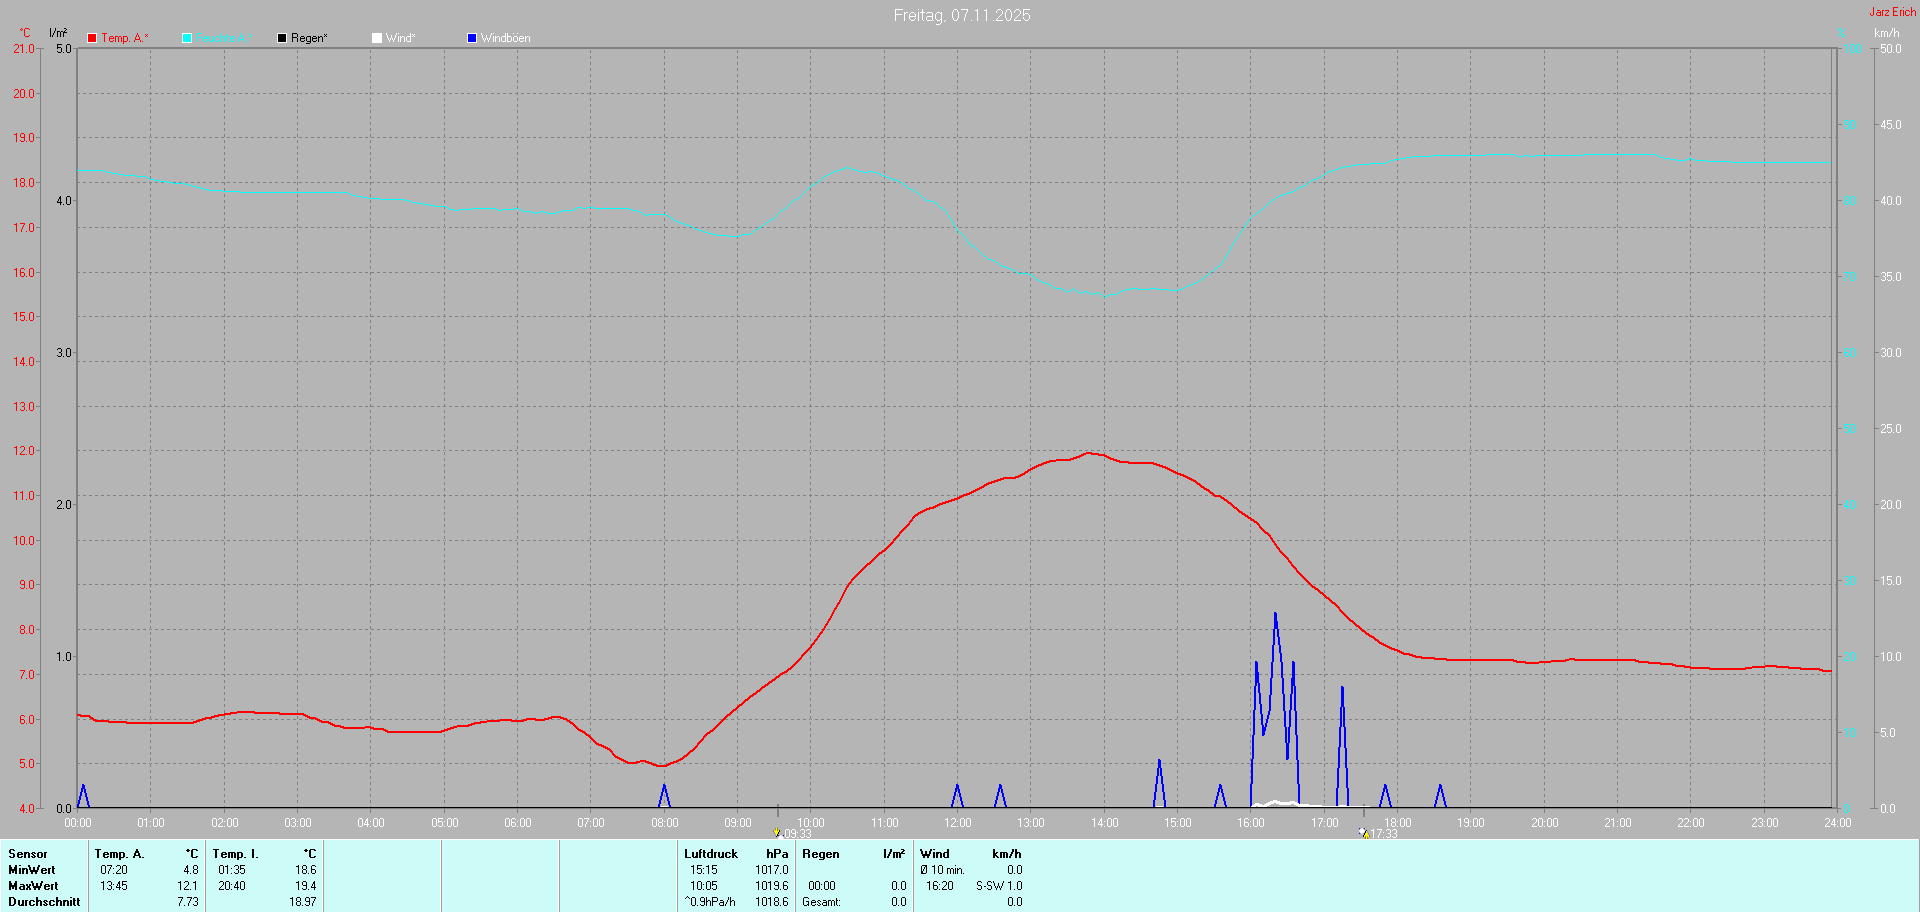Image resolution: width=1920 pixels, height=912 pixels.
Task: Click the Regen table column header
Action: pyautogui.click(x=820, y=854)
